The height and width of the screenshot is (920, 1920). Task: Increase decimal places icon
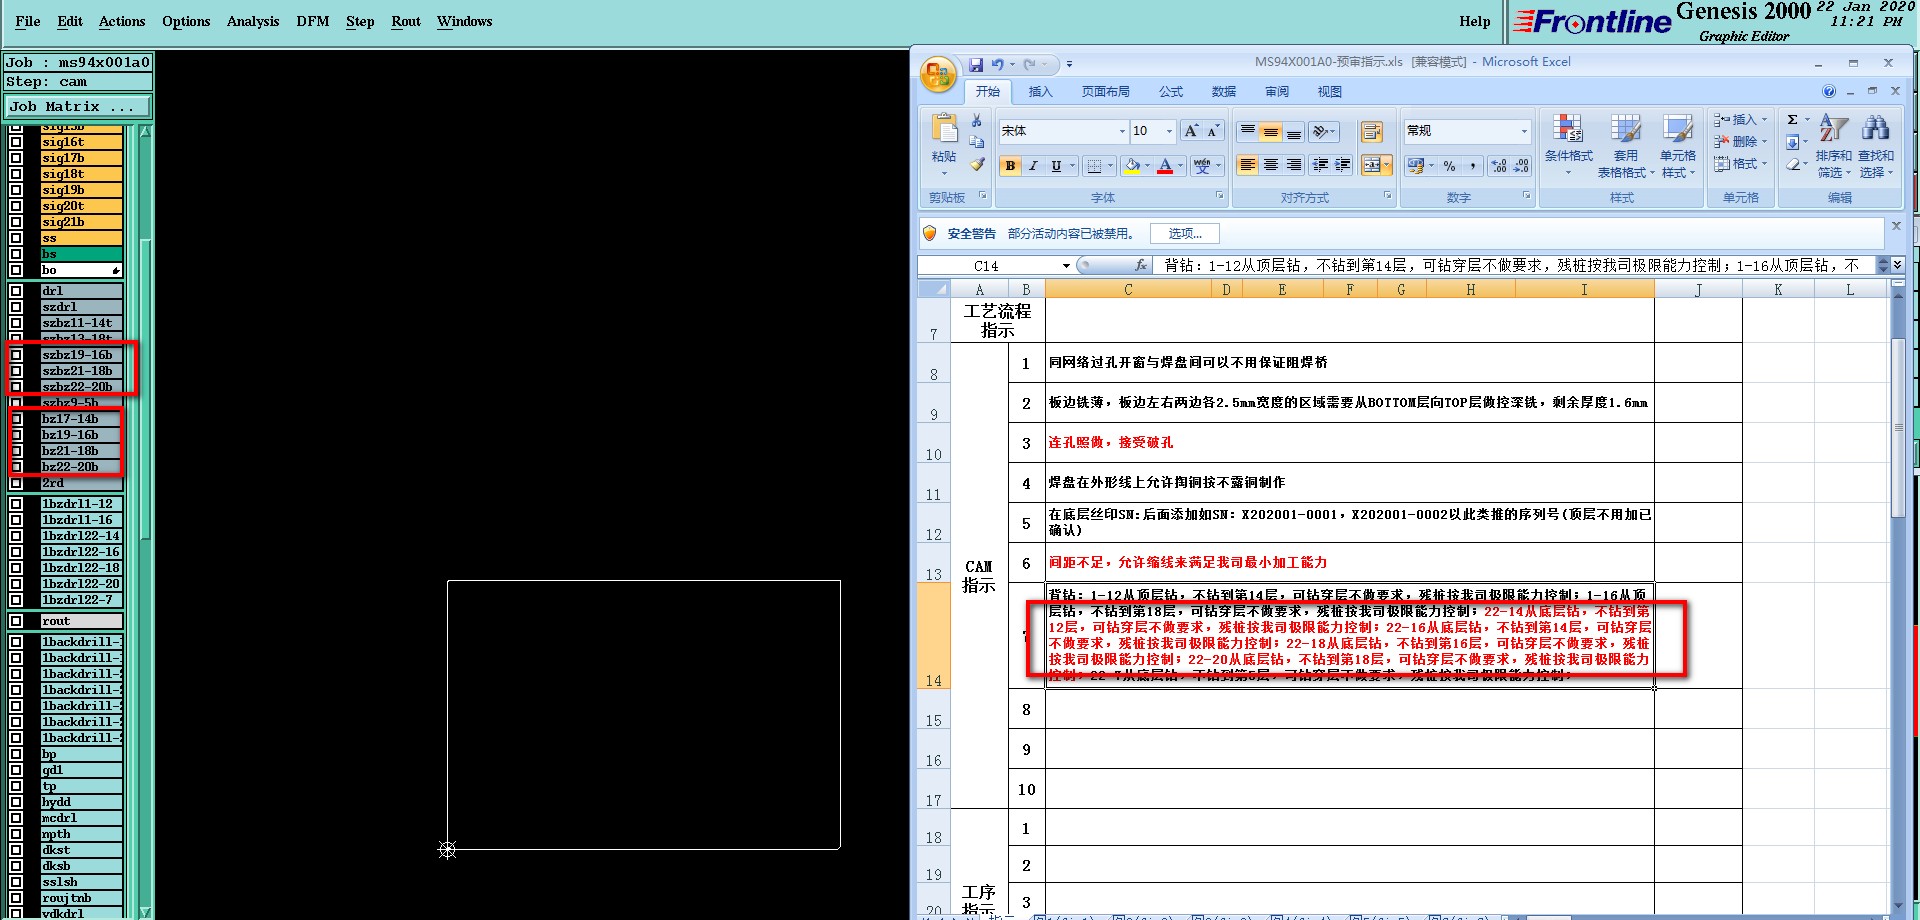(x=1498, y=166)
